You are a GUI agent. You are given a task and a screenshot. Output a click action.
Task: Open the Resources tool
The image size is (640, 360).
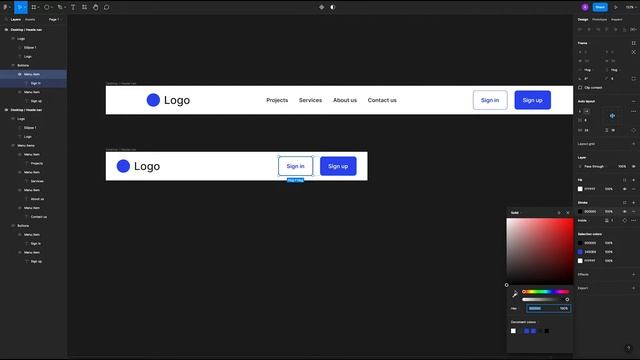pyautogui.click(x=84, y=7)
